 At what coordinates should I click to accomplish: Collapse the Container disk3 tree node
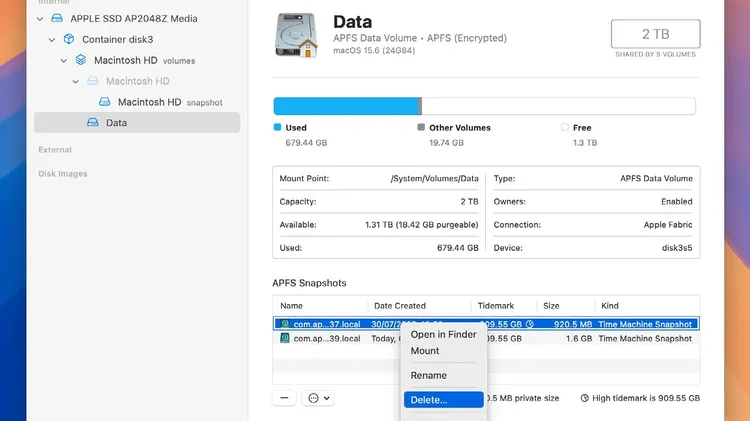pyautogui.click(x=52, y=39)
